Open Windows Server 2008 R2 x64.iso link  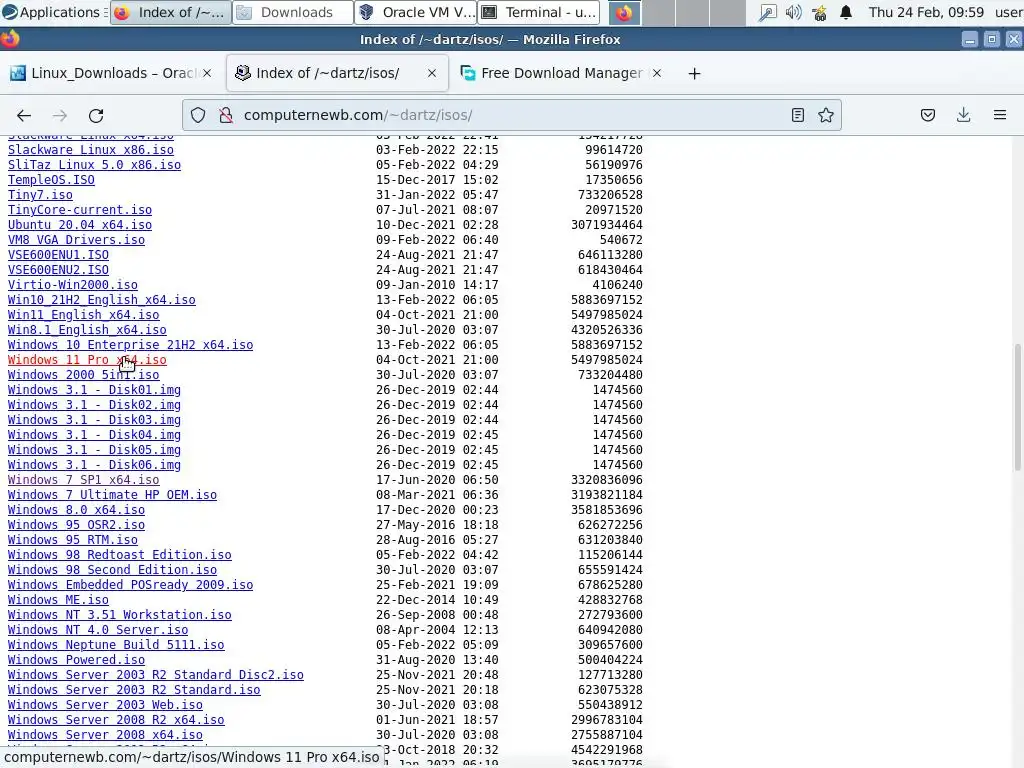116,720
